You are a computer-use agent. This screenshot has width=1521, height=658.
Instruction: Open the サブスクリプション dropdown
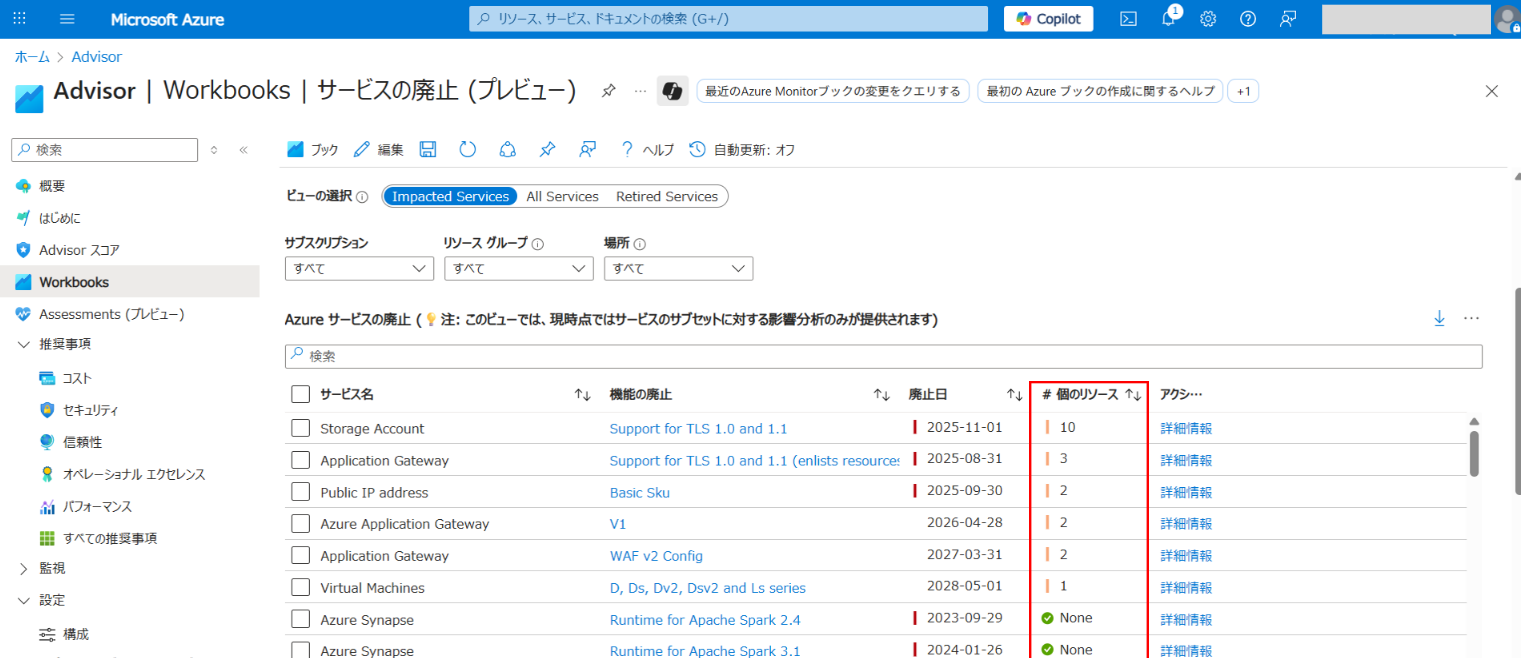359,268
